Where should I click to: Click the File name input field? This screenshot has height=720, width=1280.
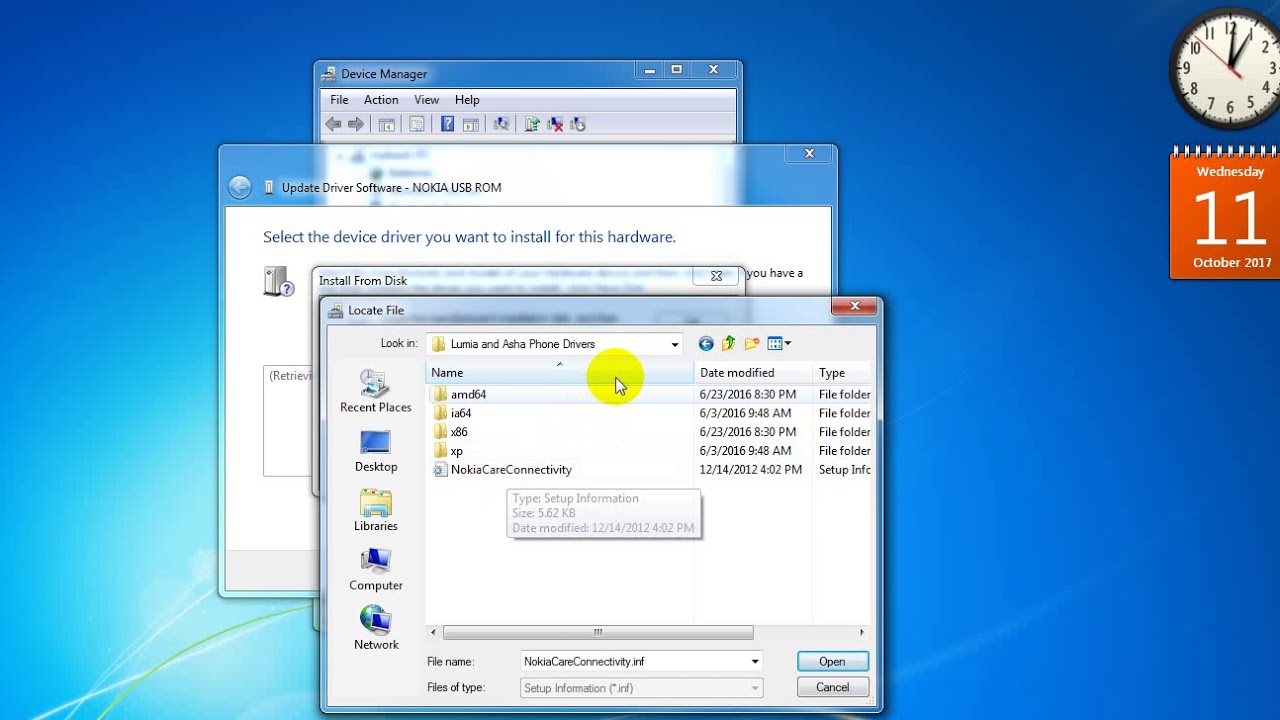(634, 661)
